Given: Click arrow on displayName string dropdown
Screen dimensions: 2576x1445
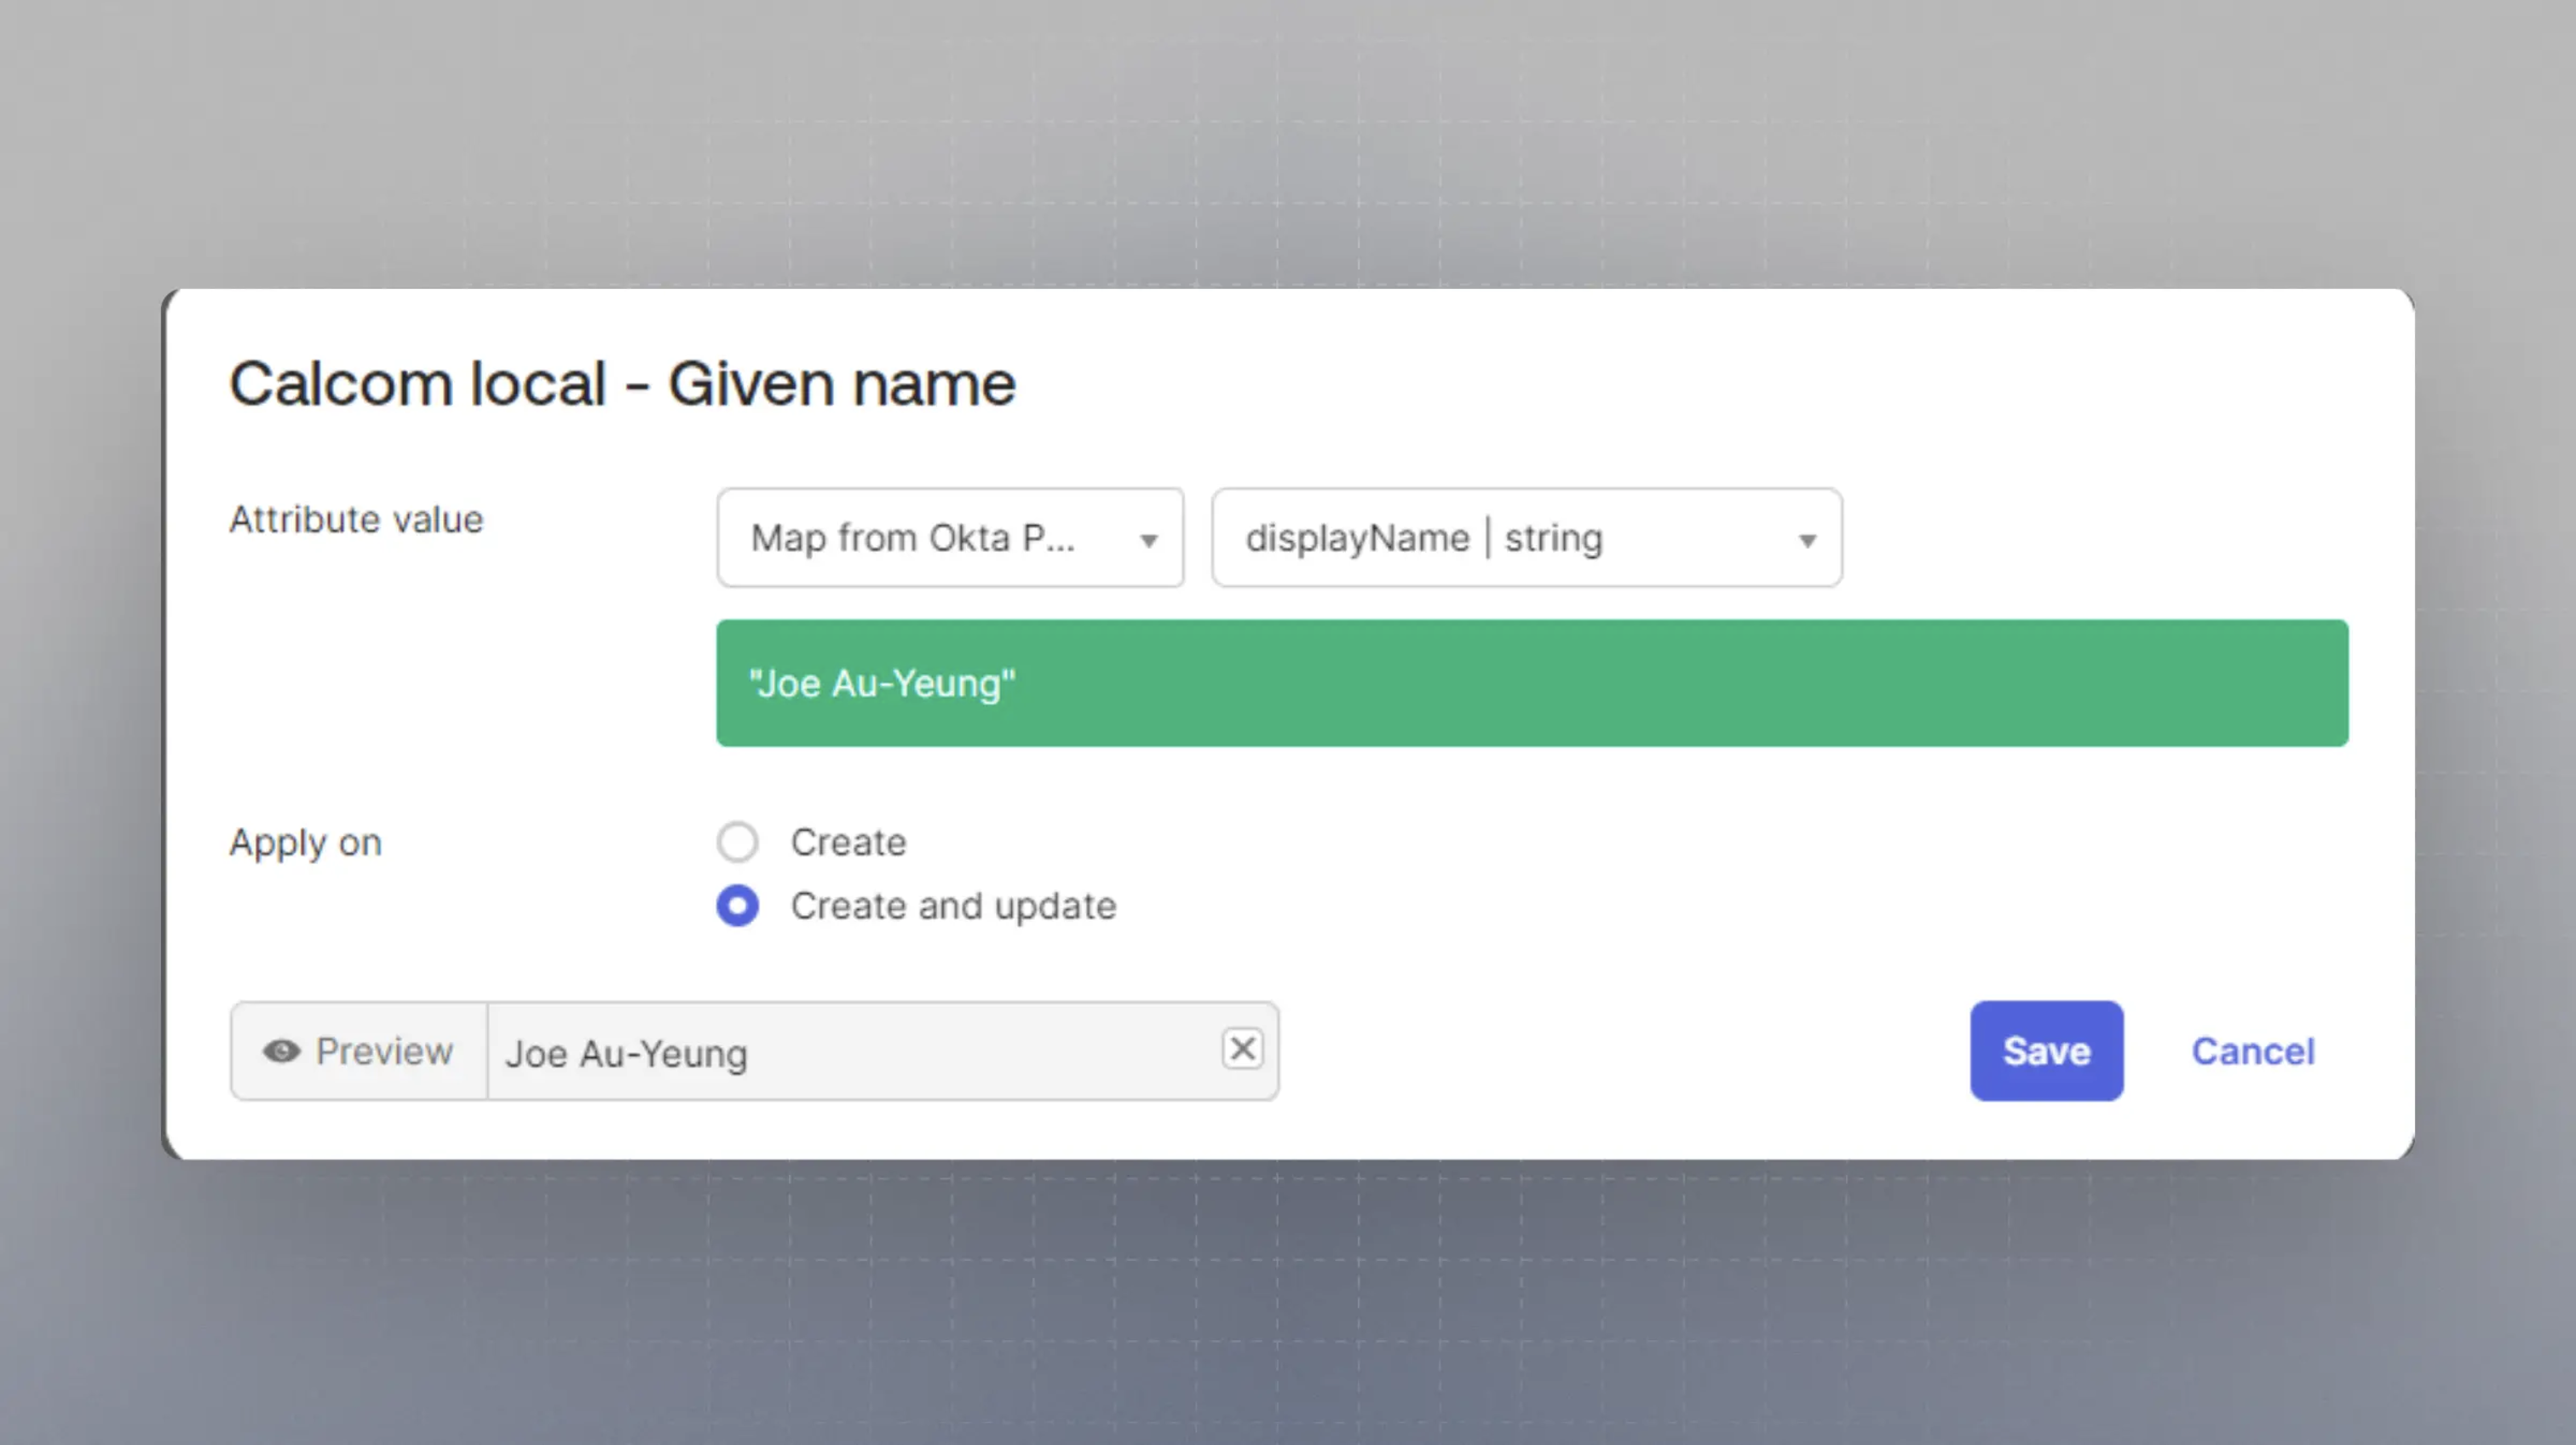Looking at the screenshot, I should point(1806,540).
